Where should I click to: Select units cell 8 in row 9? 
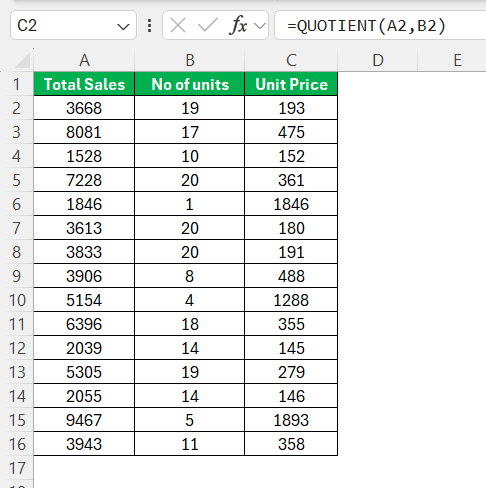190,276
